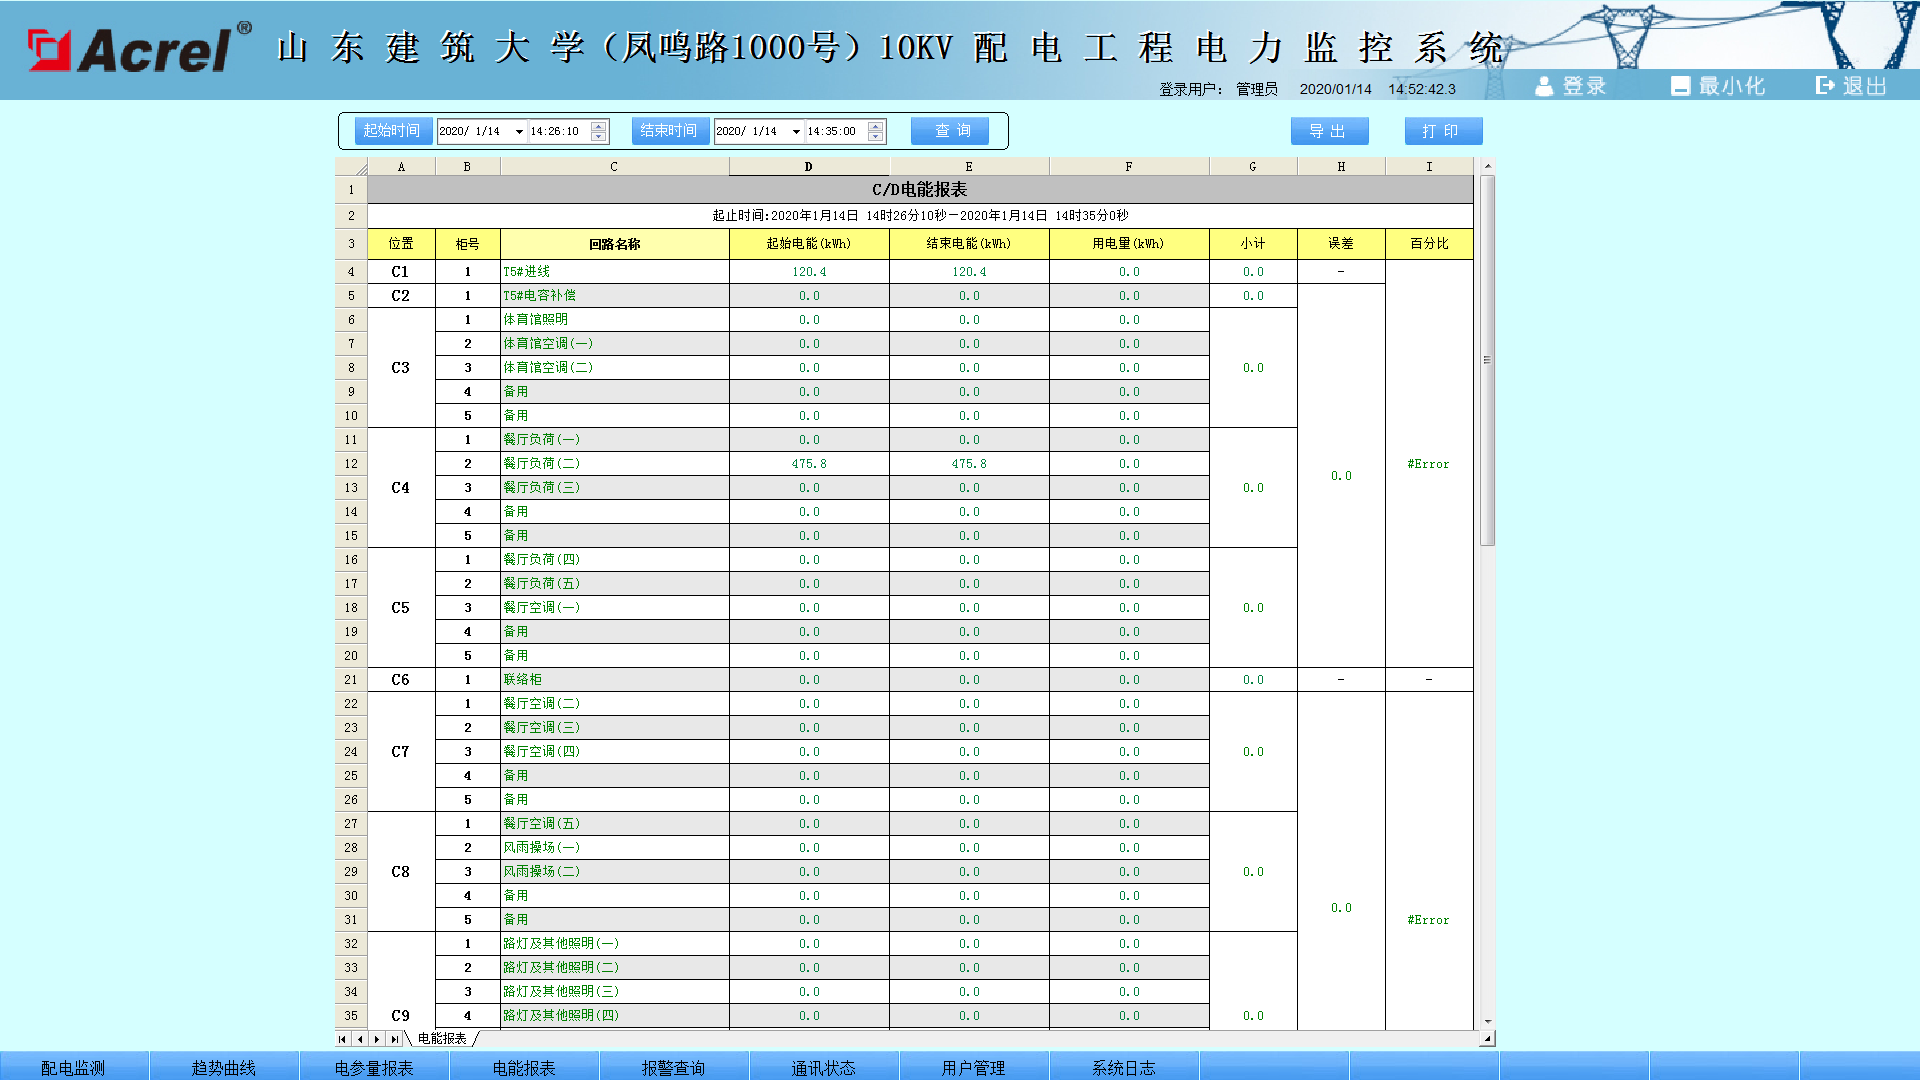
Task: Click the 登录 user login icon
Action: 1544,87
